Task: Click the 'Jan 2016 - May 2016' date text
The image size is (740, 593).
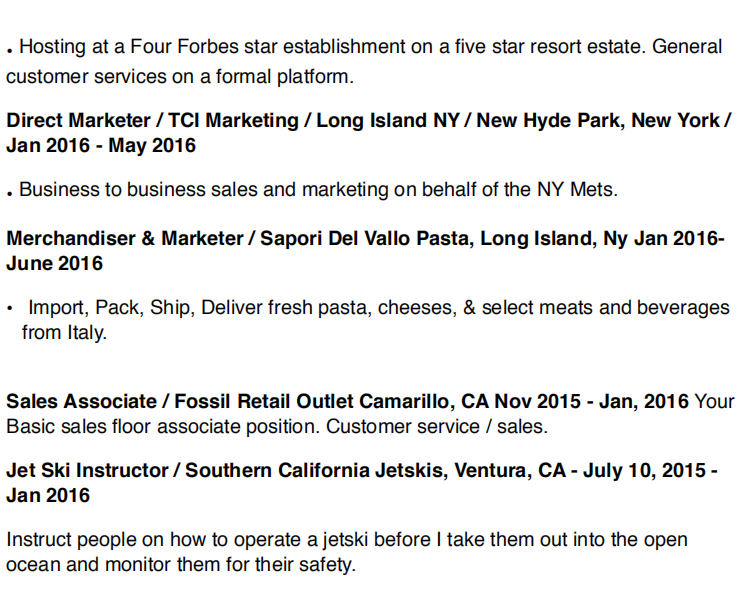Action: pos(101,146)
